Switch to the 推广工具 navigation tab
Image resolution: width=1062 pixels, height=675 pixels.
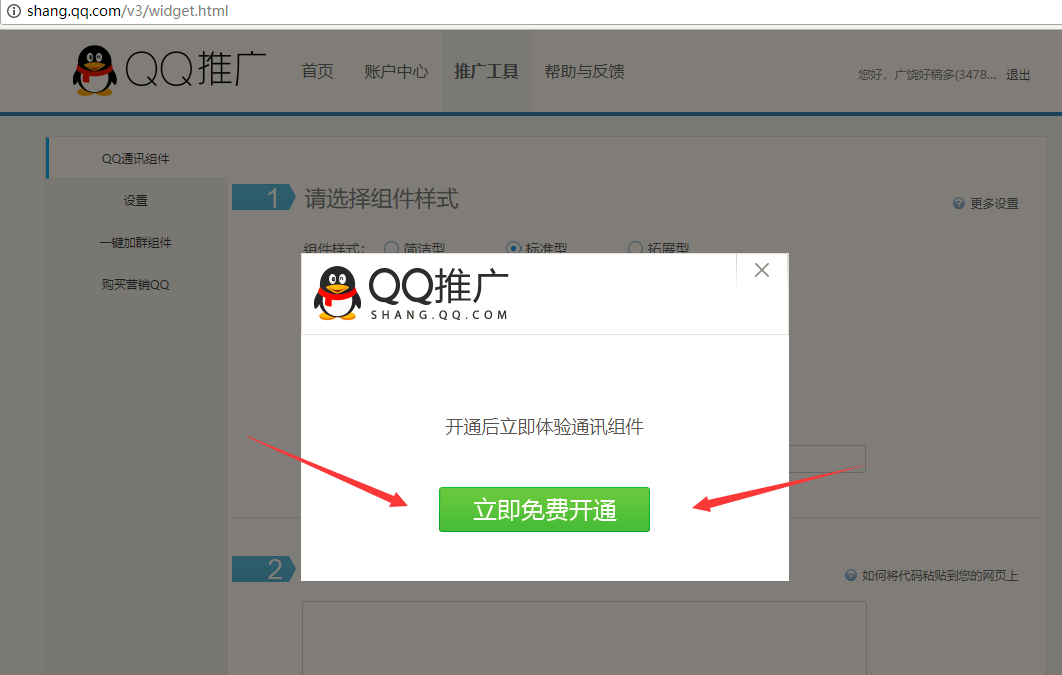coord(486,72)
